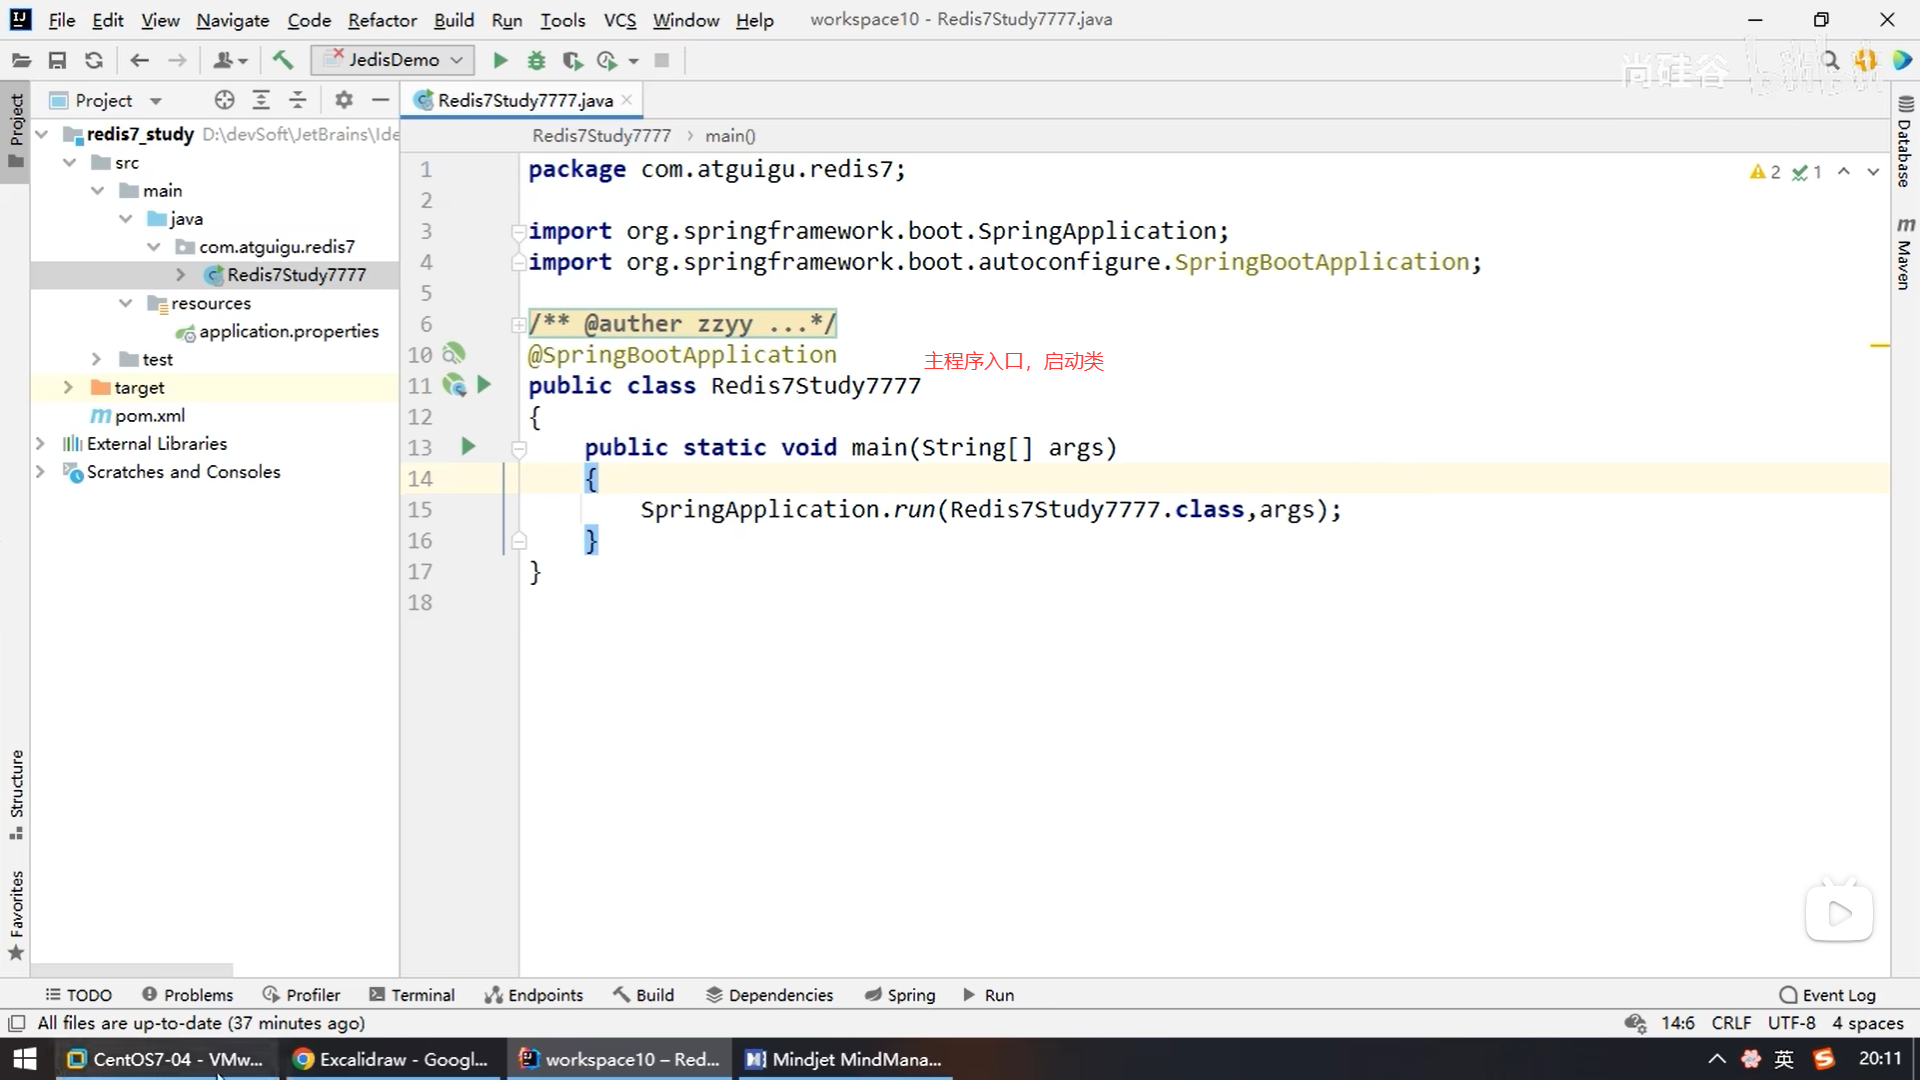Open the JedisDemo run configuration dropdown
The height and width of the screenshot is (1080, 1920).
[393, 60]
